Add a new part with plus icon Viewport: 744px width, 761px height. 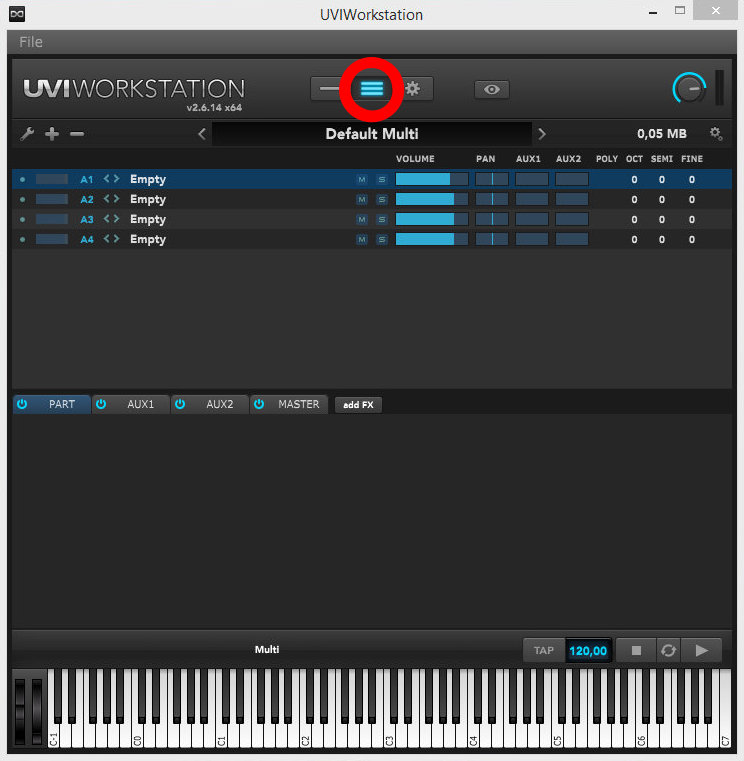[52, 133]
